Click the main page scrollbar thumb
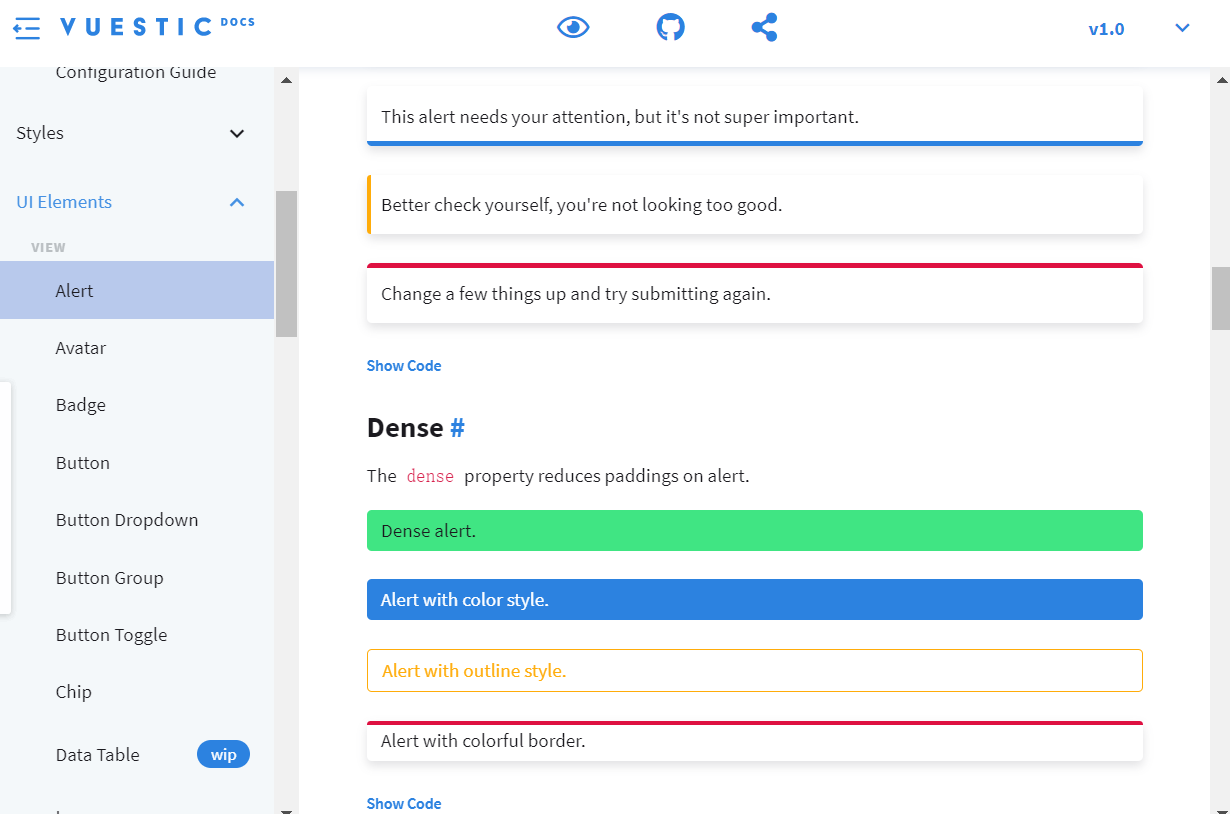The height and width of the screenshot is (814, 1230). coord(1221,298)
